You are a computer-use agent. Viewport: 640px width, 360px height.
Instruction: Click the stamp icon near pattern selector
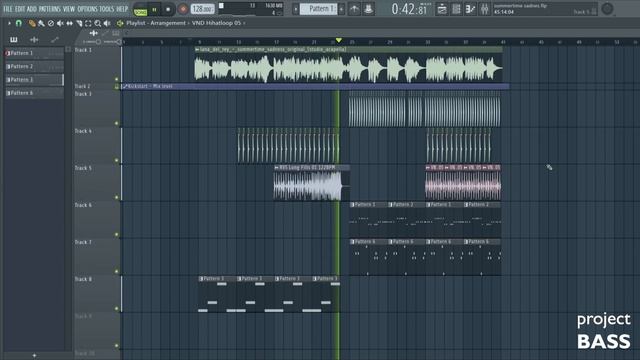(368, 9)
